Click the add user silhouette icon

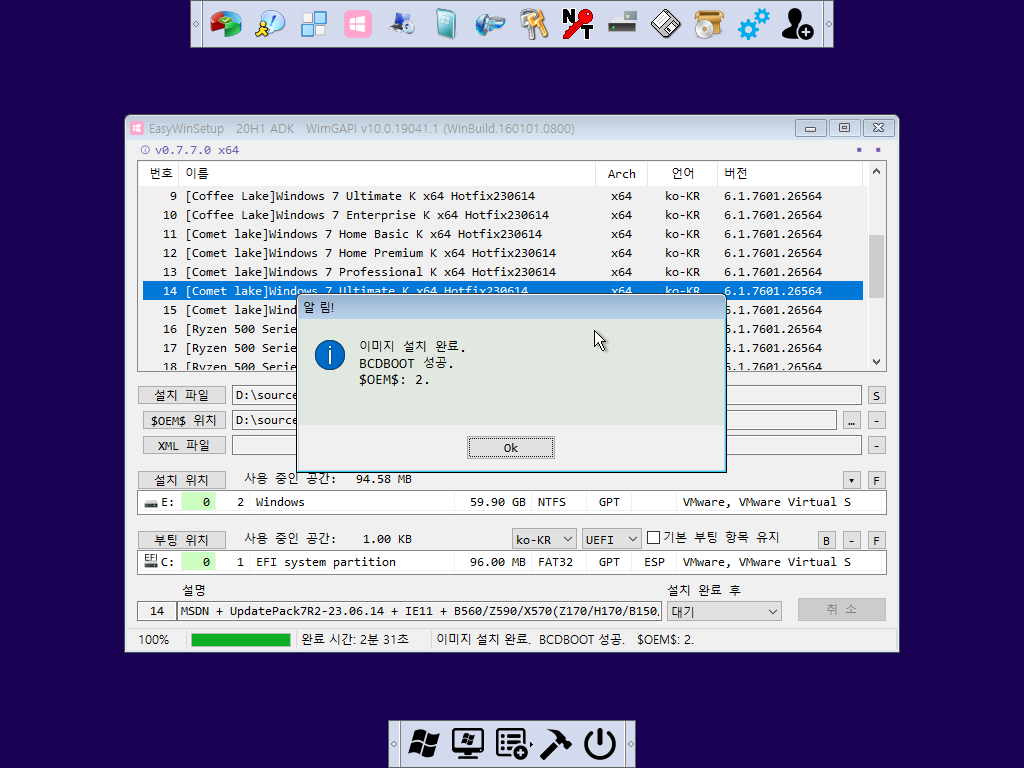click(797, 24)
